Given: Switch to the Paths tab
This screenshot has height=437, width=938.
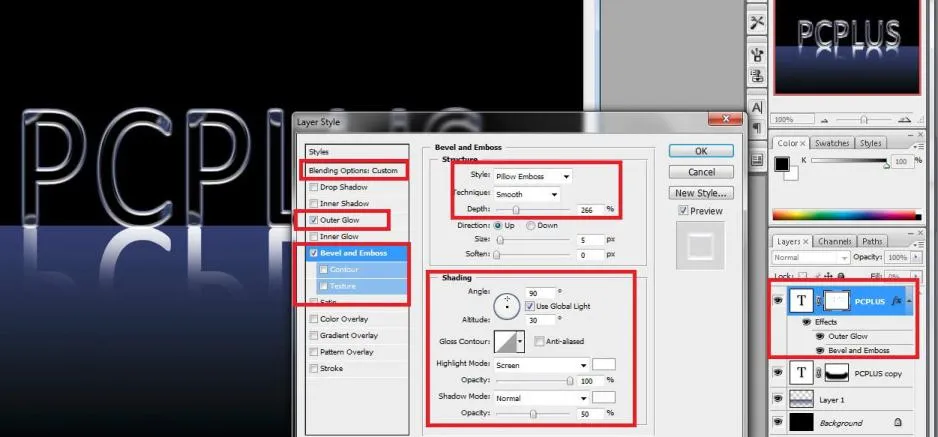Looking at the screenshot, I should 872,242.
